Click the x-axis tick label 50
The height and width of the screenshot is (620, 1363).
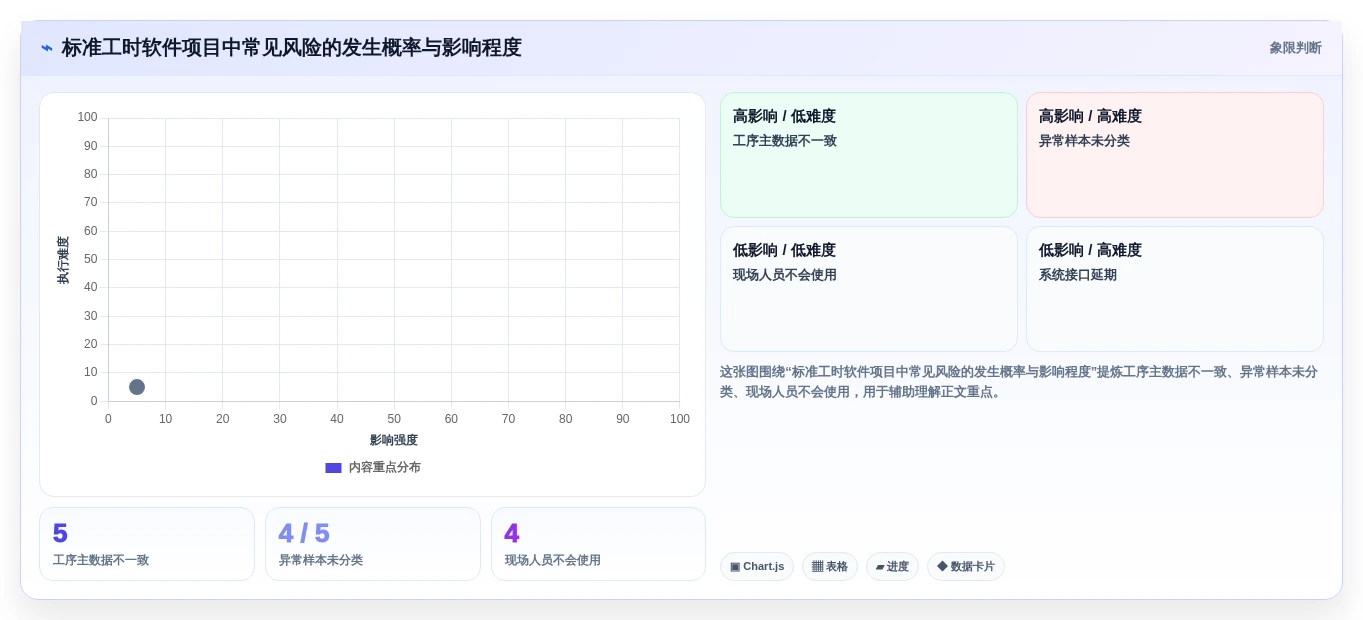(x=394, y=419)
